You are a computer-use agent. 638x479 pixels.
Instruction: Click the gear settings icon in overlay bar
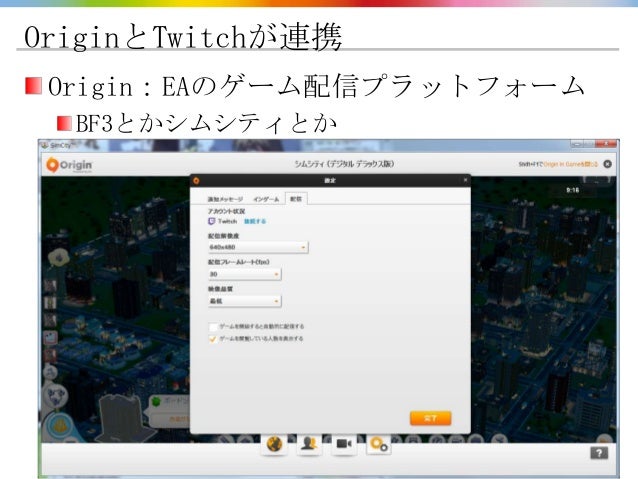[x=379, y=444]
